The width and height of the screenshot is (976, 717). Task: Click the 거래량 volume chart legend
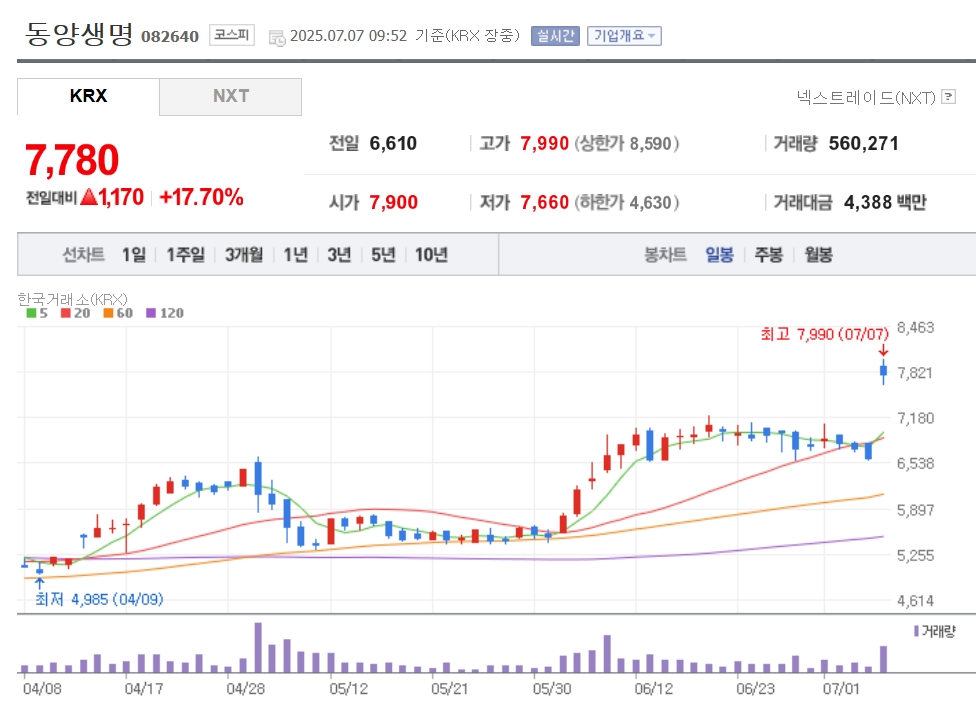tap(934, 632)
